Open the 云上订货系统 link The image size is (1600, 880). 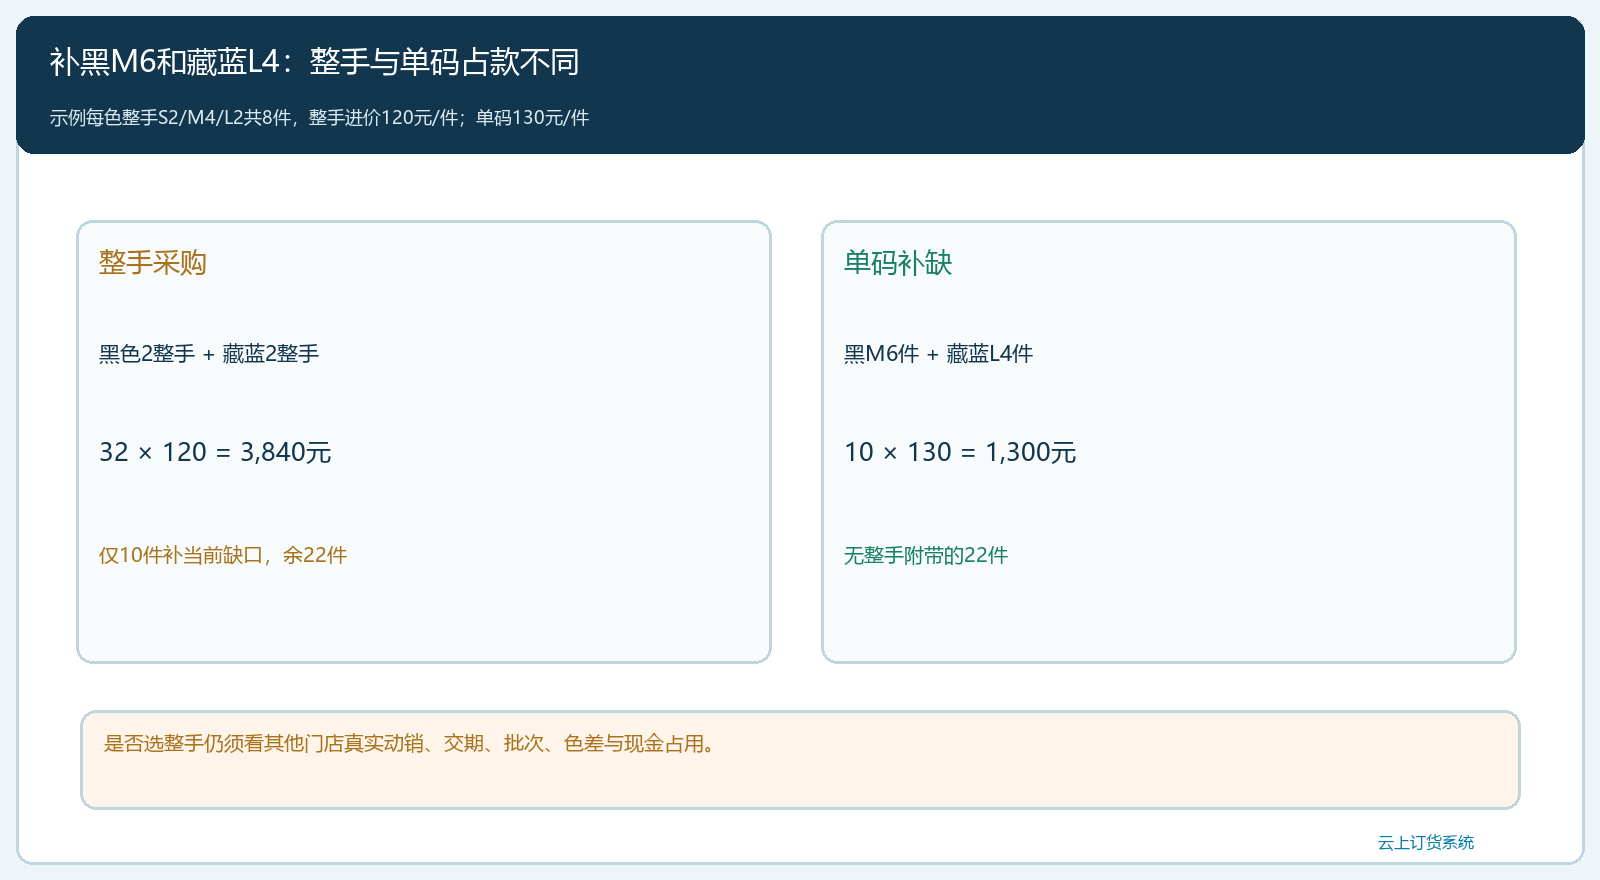[1426, 843]
